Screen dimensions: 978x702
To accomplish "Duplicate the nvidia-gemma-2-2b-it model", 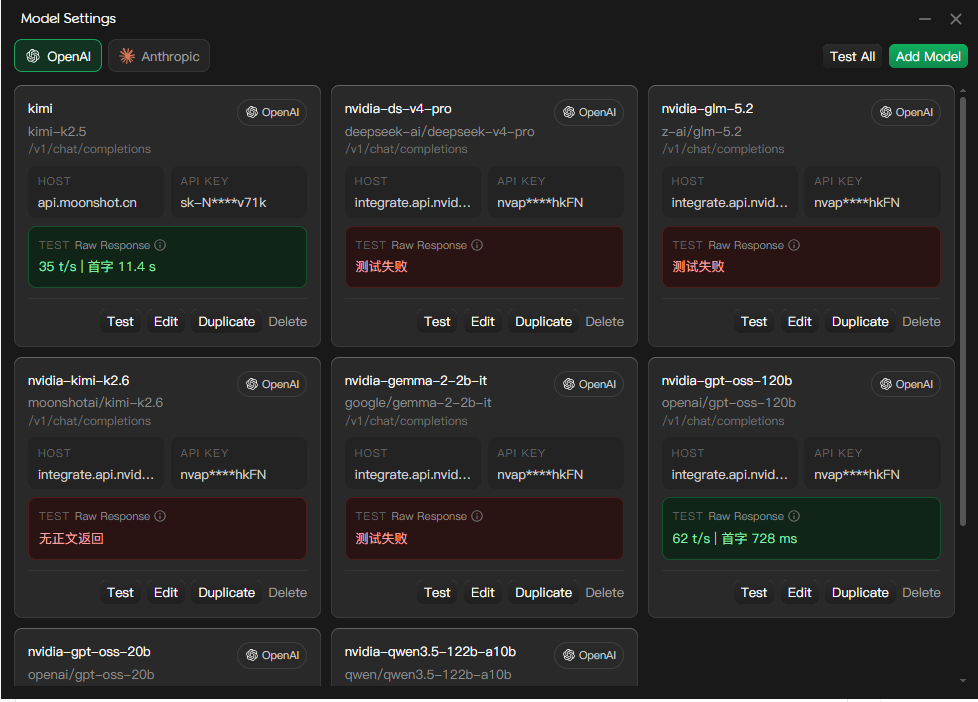I will click(543, 593).
